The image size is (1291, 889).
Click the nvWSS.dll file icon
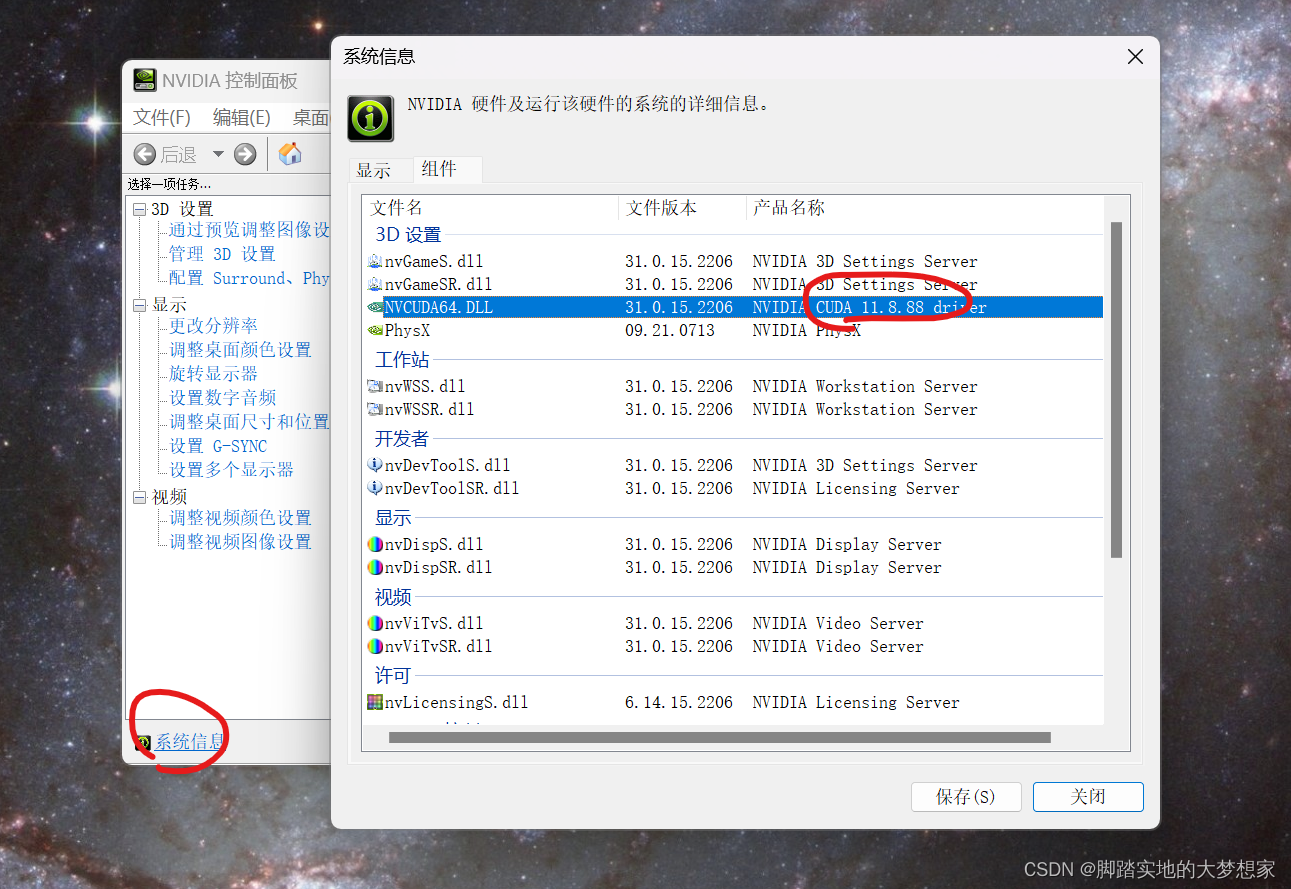pos(375,386)
